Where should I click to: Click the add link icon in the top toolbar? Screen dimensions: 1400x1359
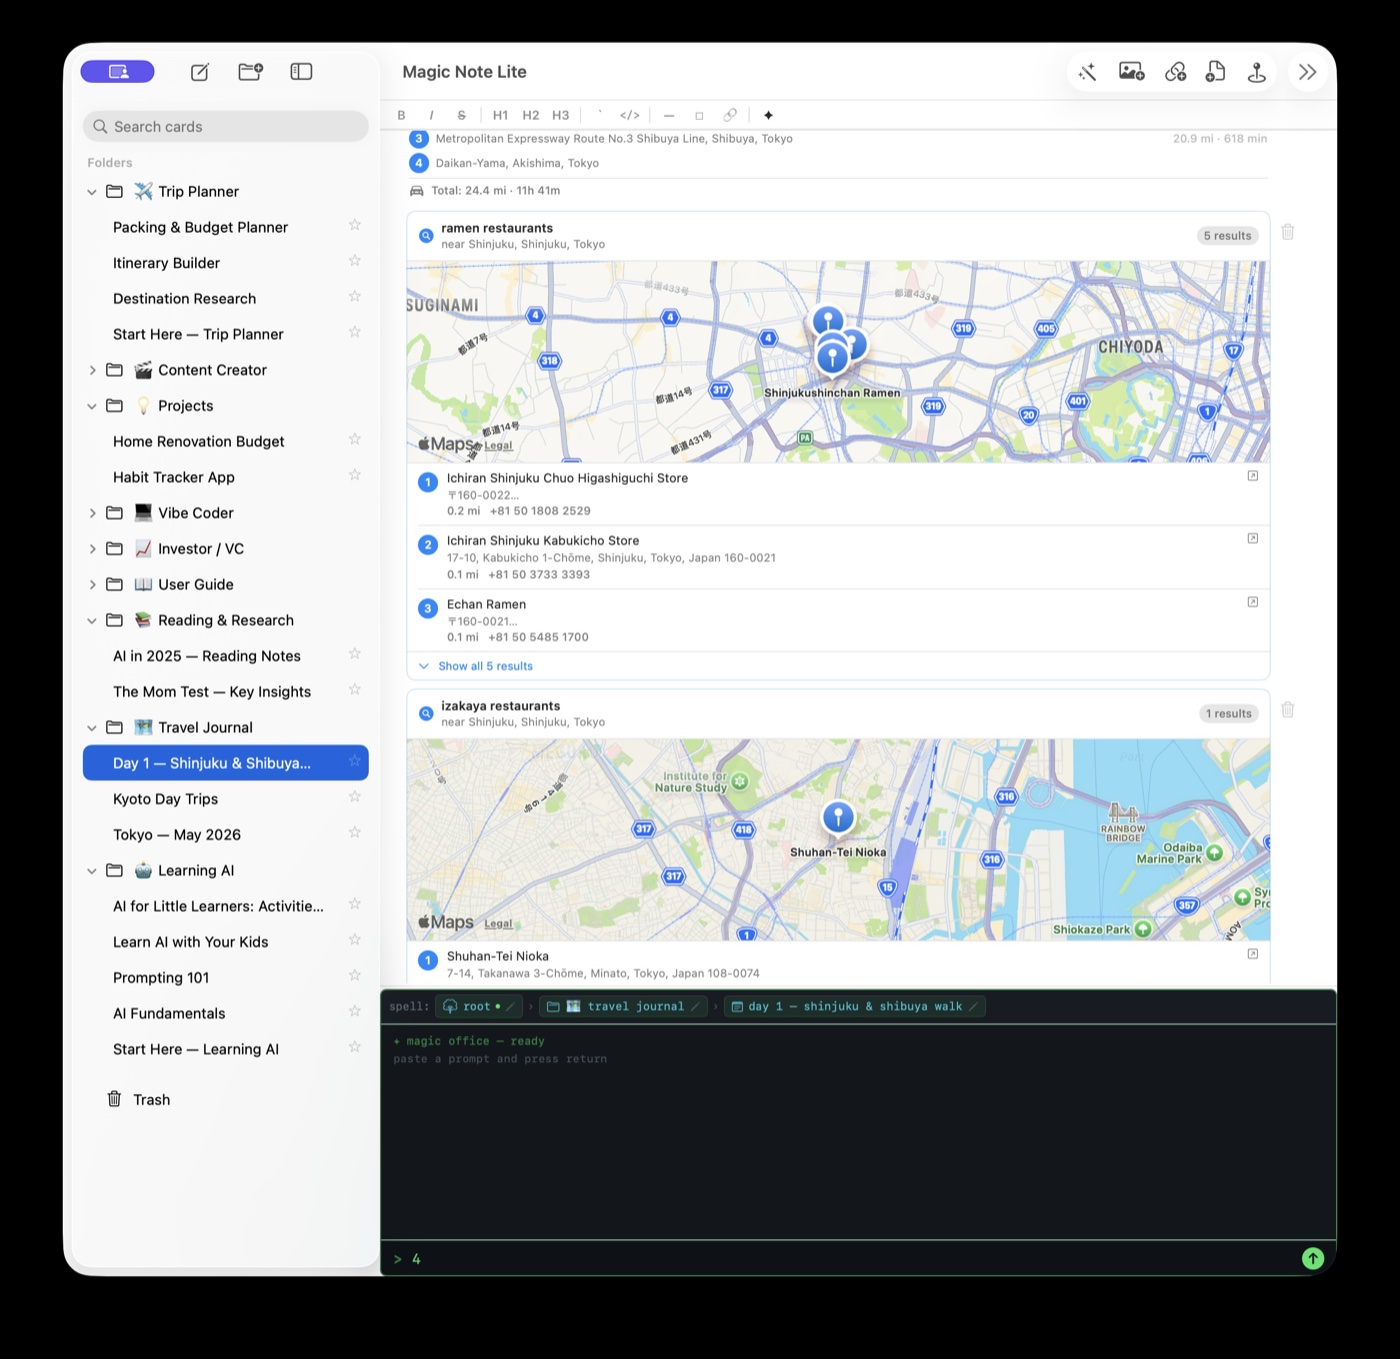(x=1176, y=72)
